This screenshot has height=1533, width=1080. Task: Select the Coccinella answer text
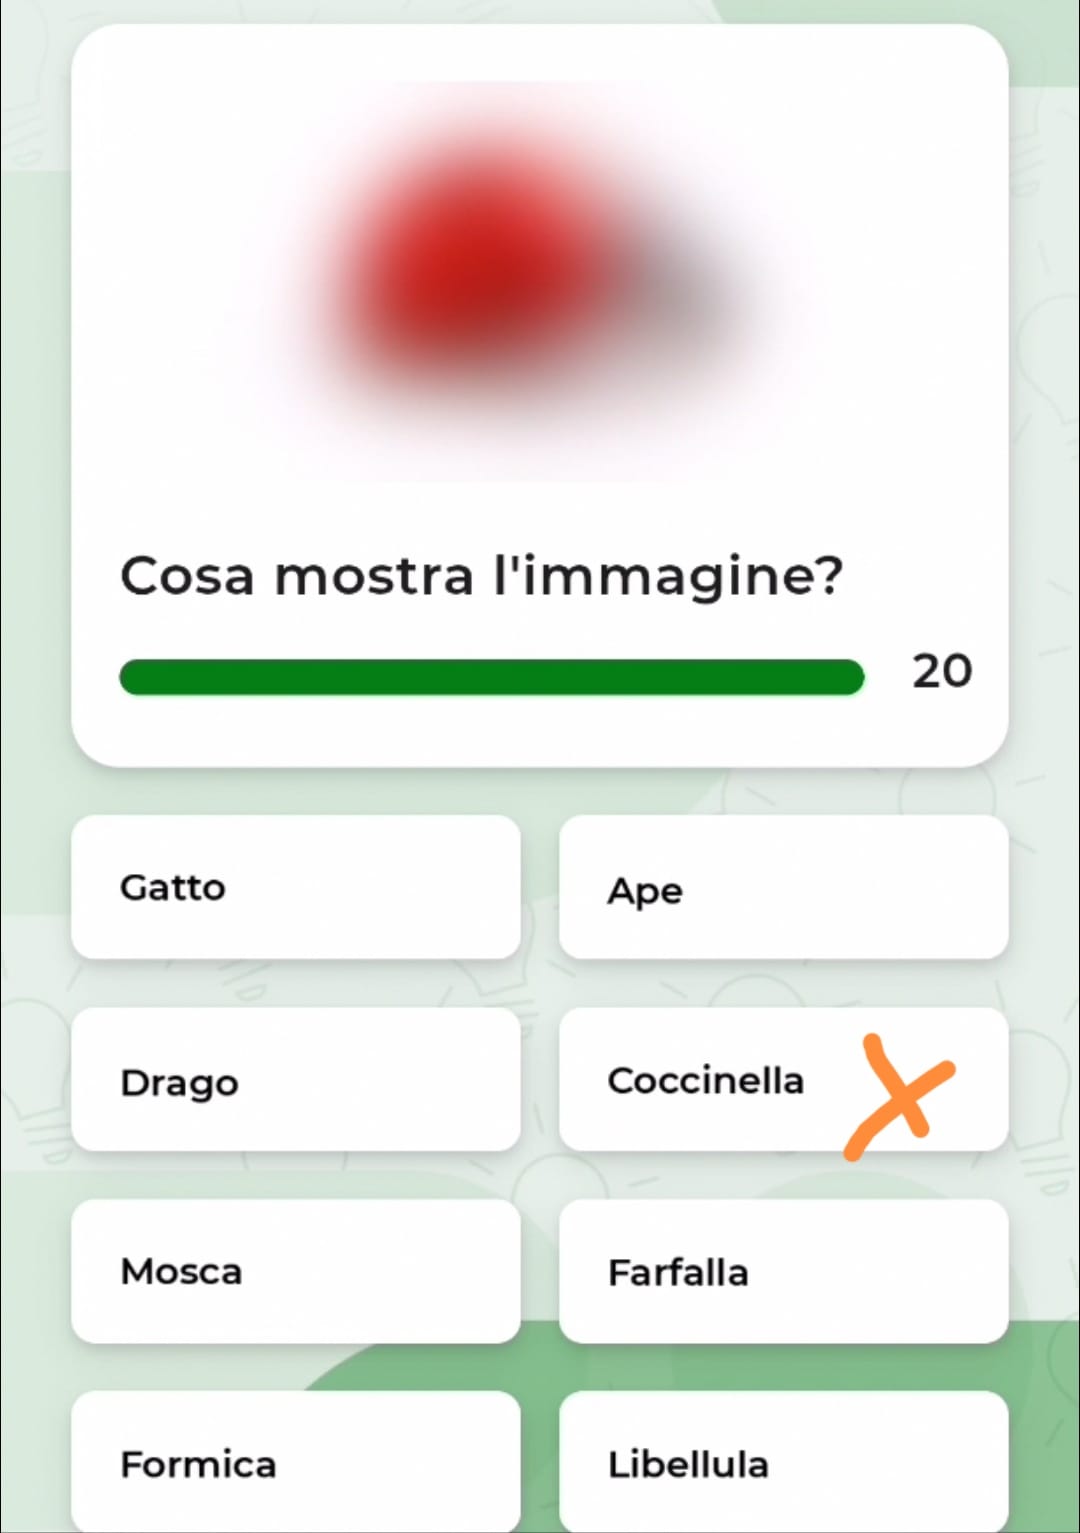click(x=705, y=1080)
